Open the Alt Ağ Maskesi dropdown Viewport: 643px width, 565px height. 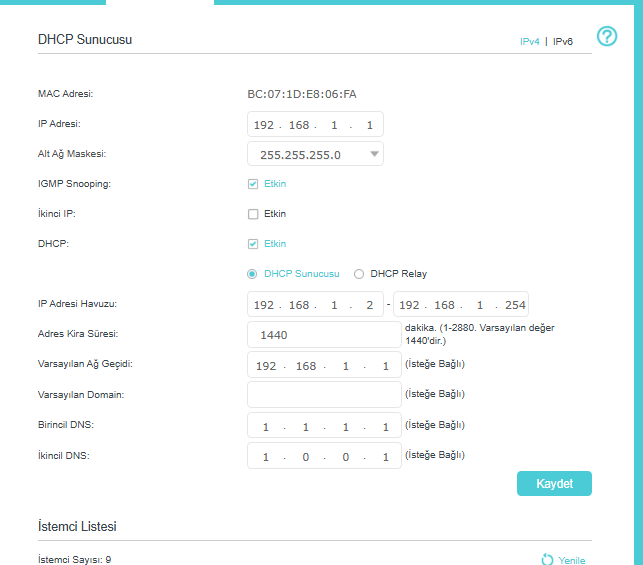tap(315, 154)
